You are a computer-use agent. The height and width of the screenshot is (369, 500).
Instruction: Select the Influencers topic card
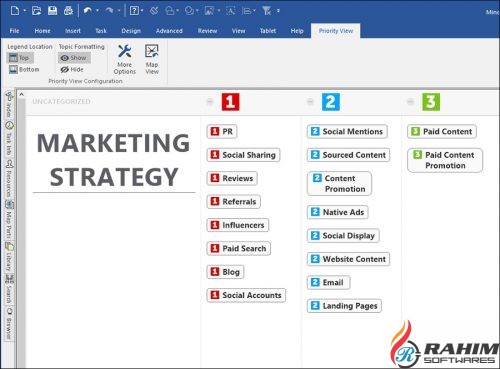[x=237, y=225]
